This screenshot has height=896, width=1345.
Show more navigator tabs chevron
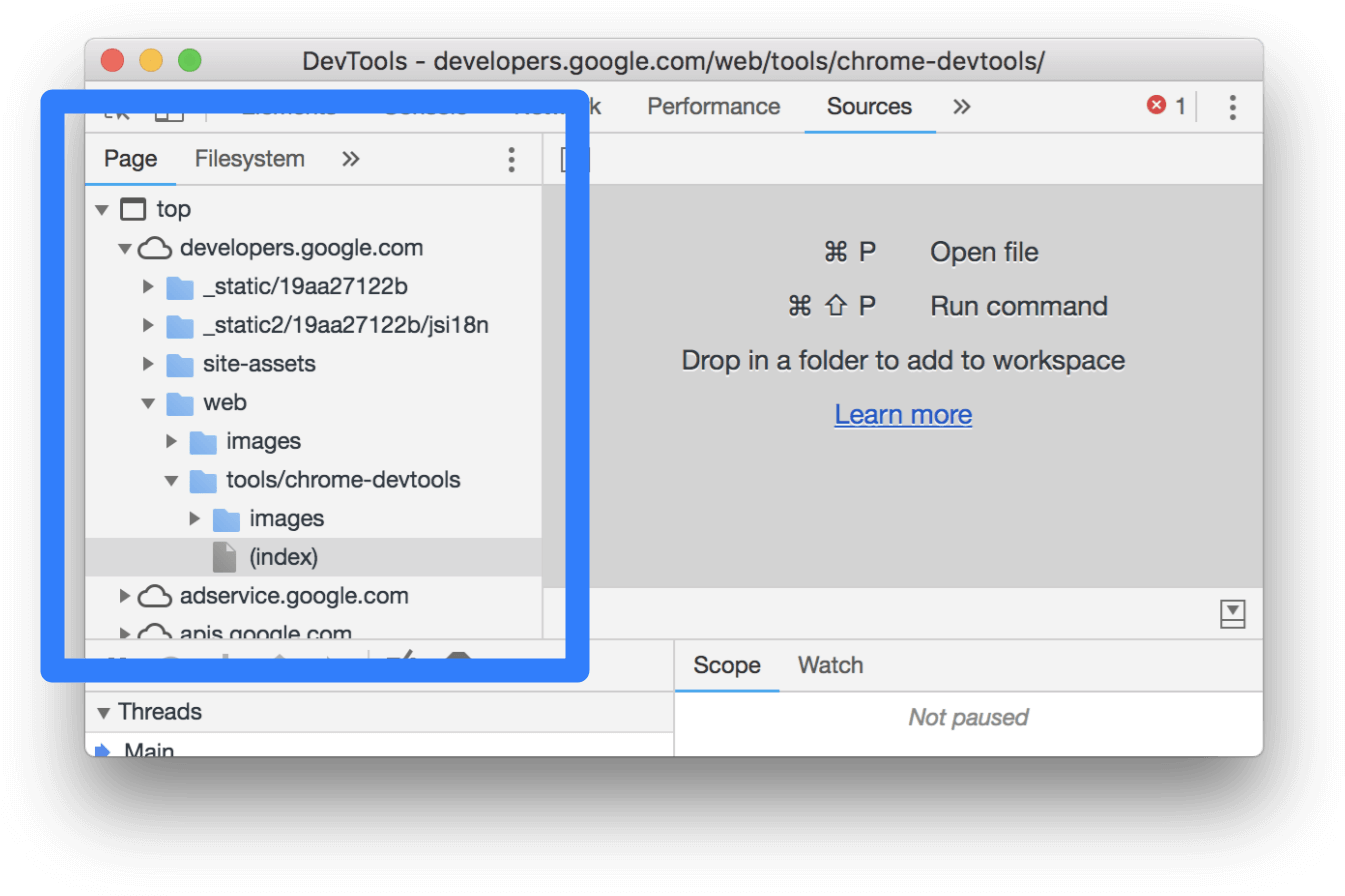[x=350, y=159]
